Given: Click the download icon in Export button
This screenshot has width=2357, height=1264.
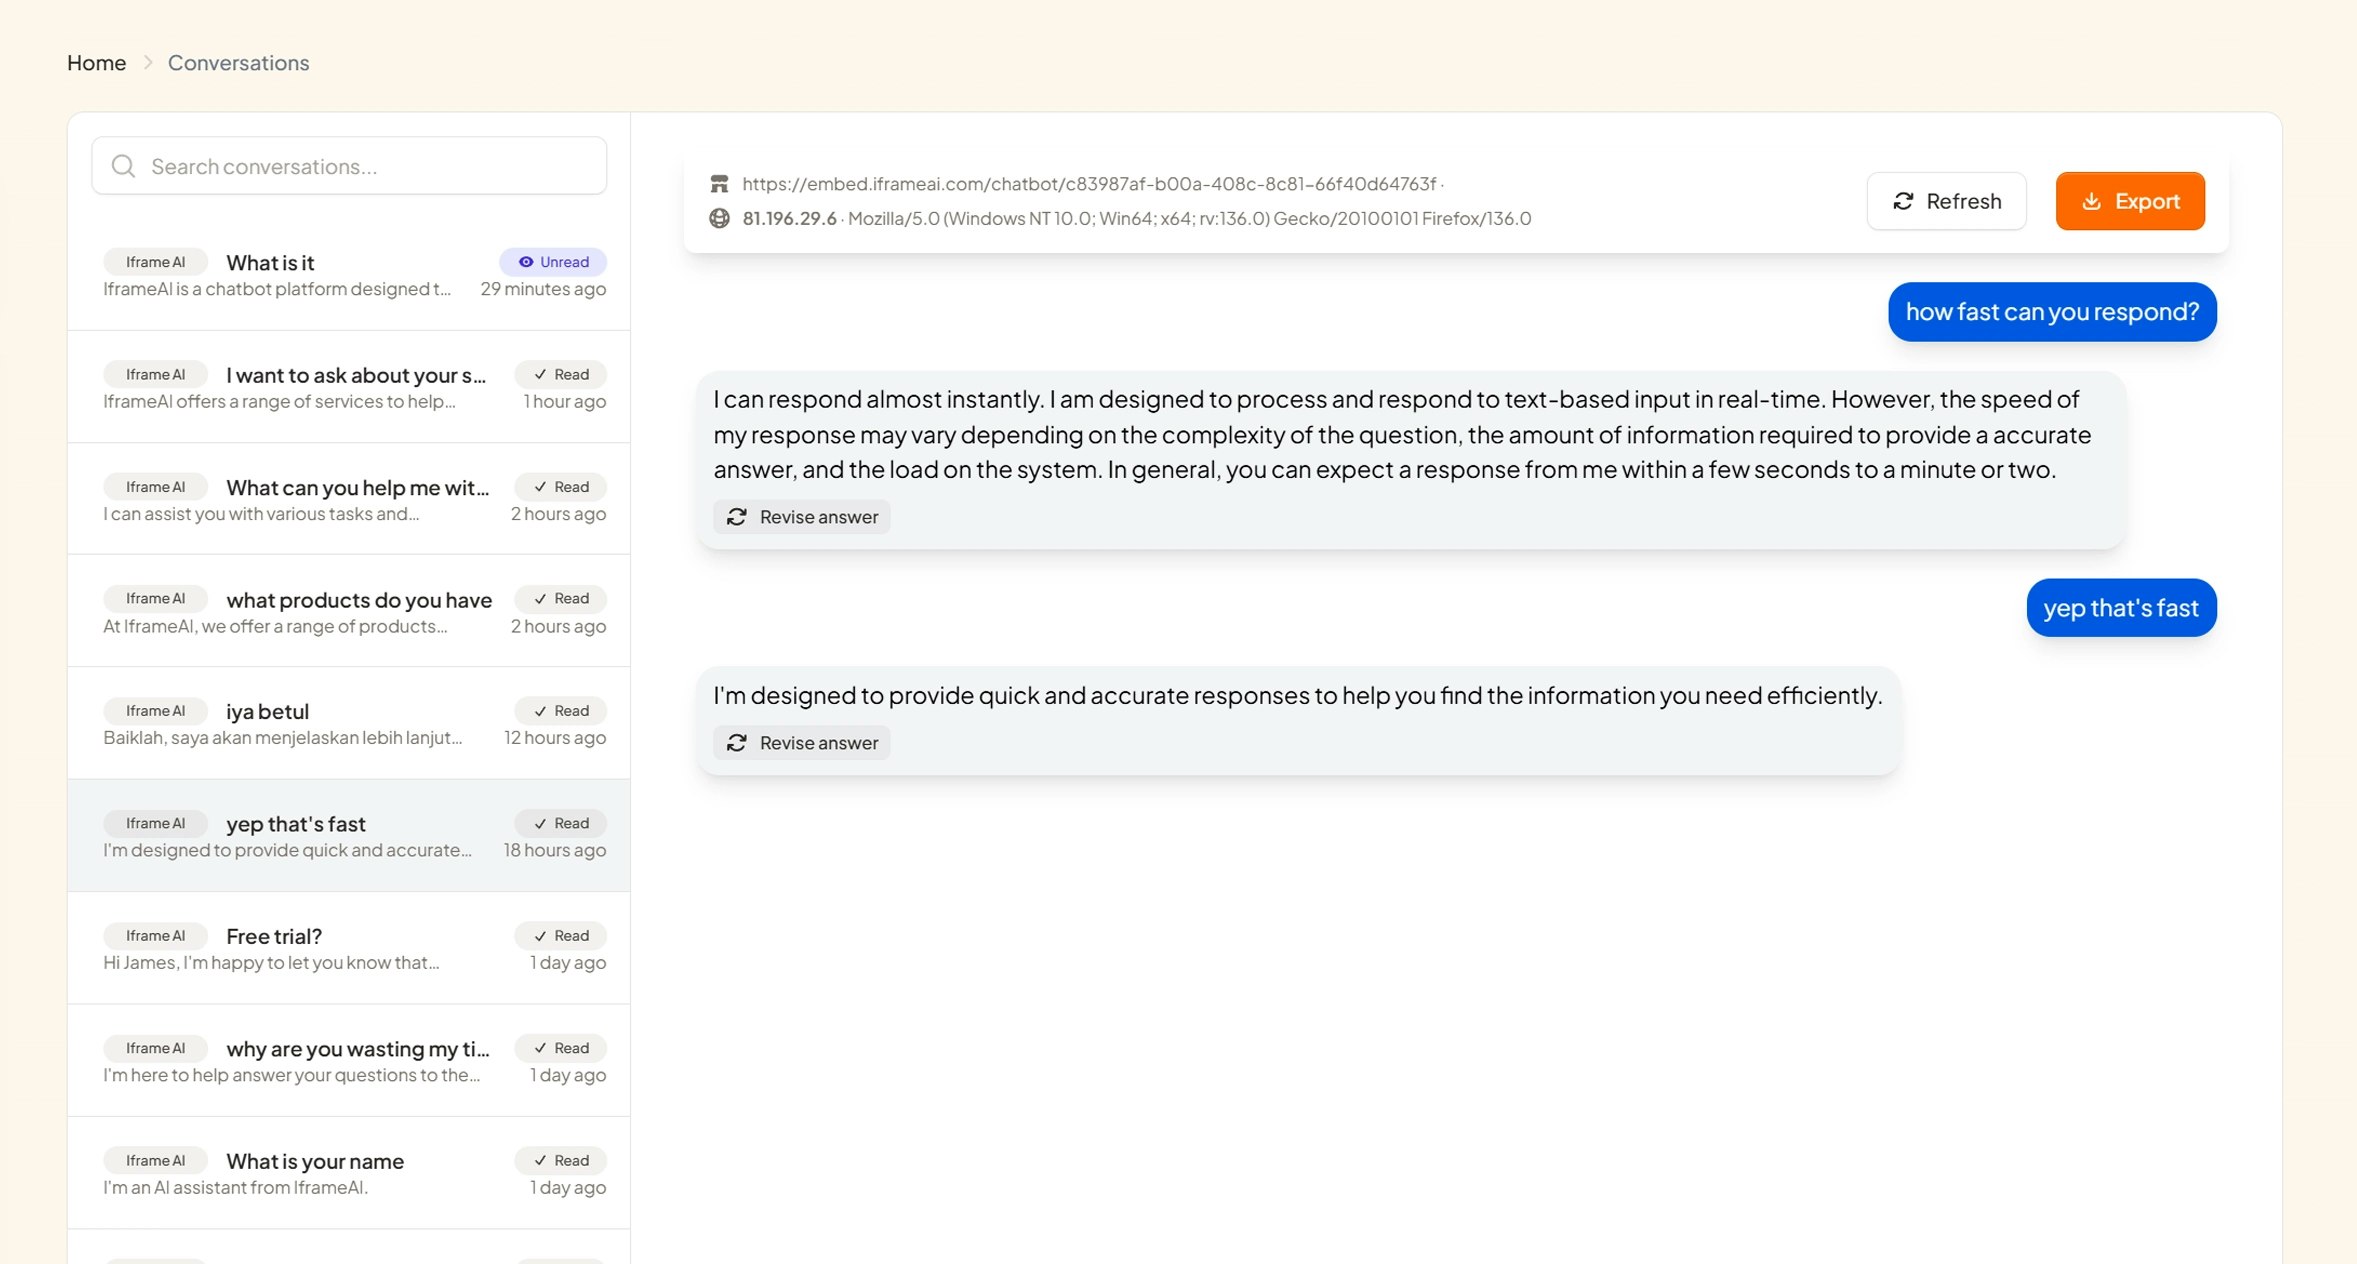Looking at the screenshot, I should (2091, 201).
